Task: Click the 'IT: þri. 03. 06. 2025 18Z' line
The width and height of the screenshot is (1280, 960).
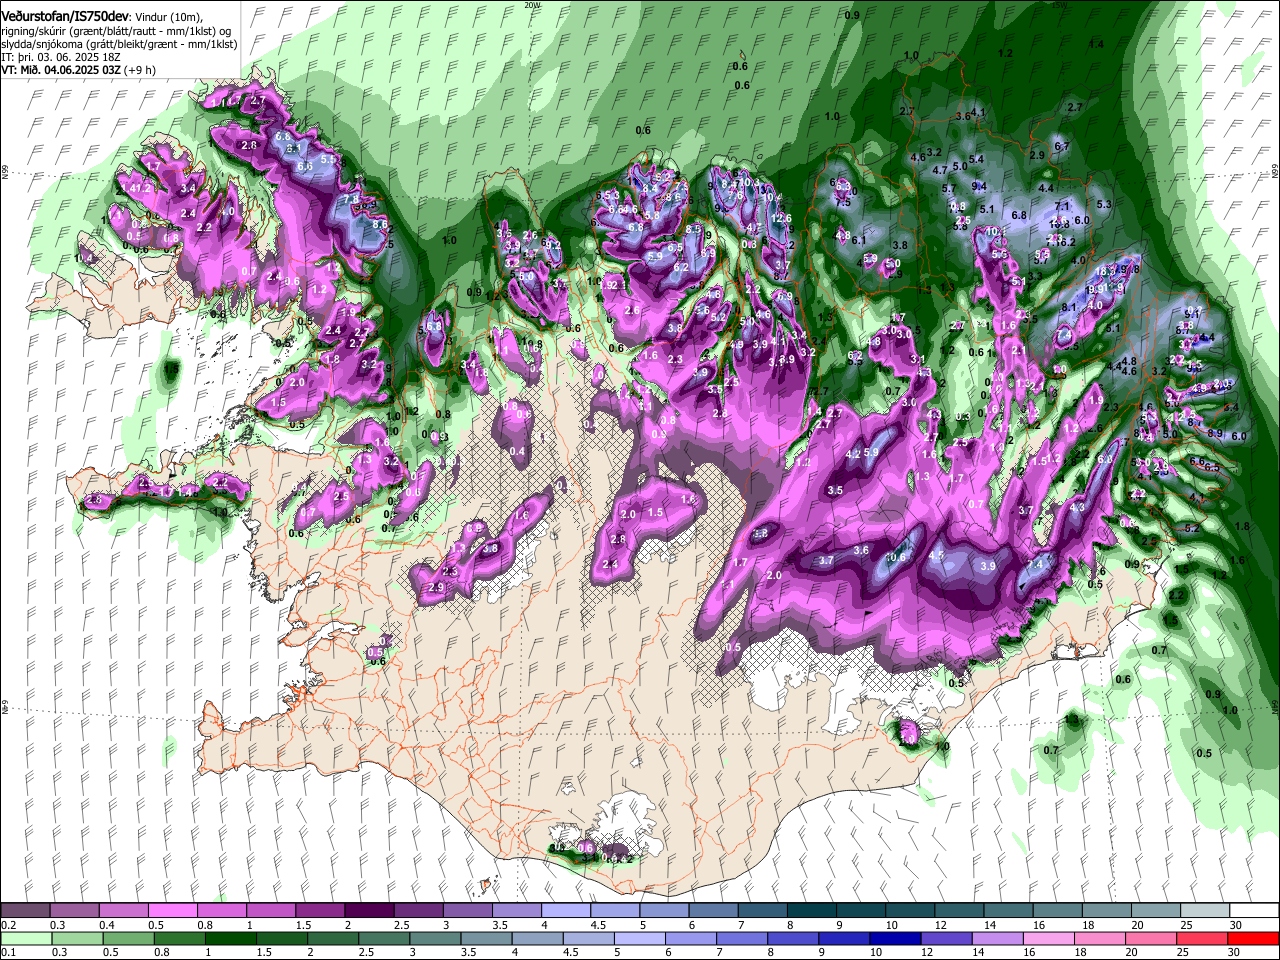Action: tap(58, 57)
